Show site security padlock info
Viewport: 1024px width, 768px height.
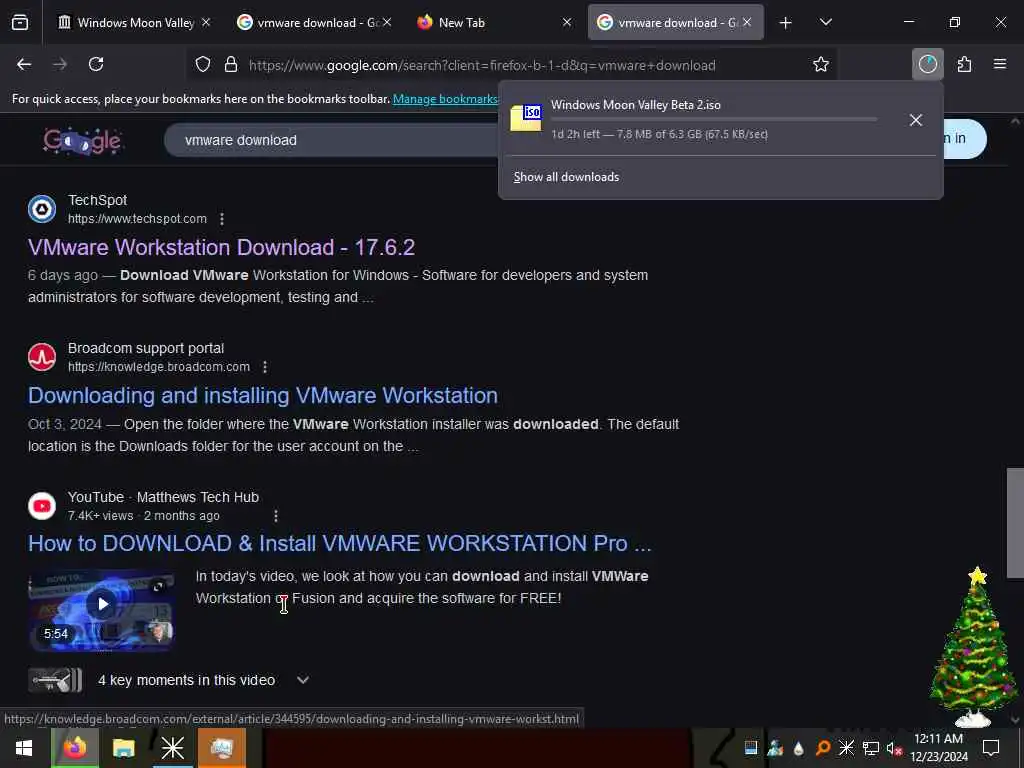231,65
